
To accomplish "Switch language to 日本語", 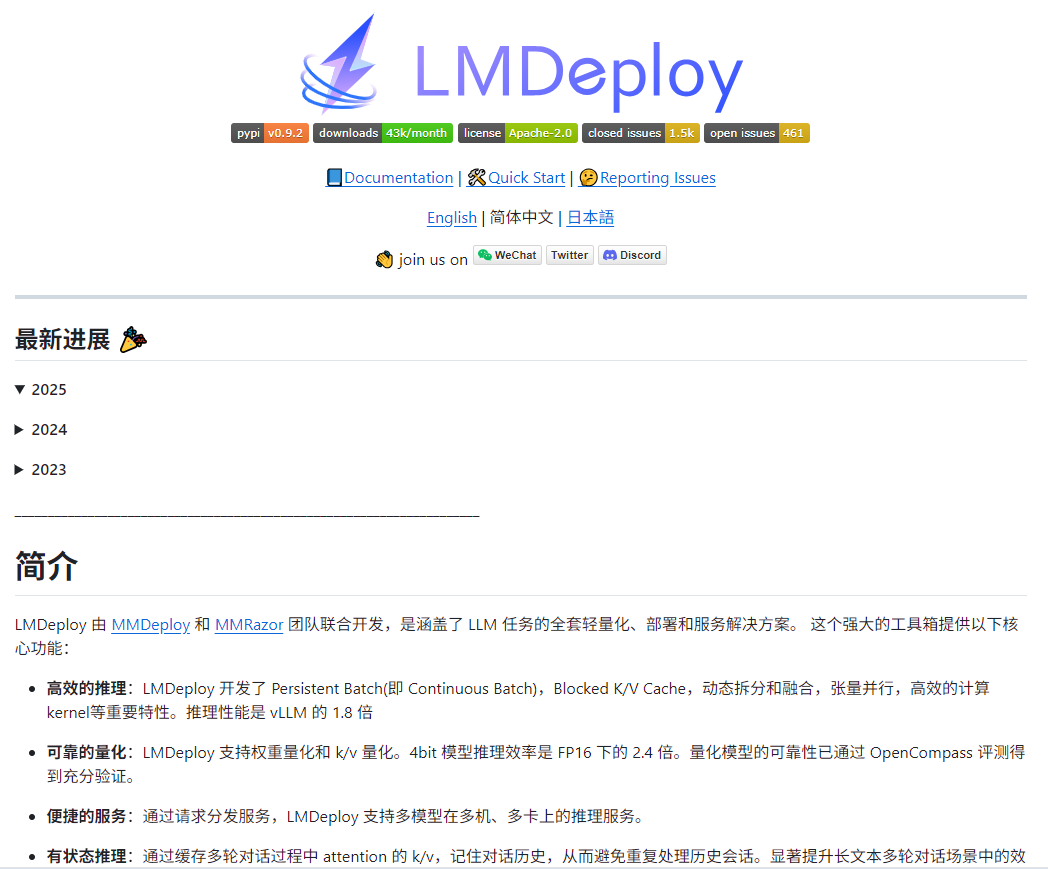I will click(x=590, y=218).
